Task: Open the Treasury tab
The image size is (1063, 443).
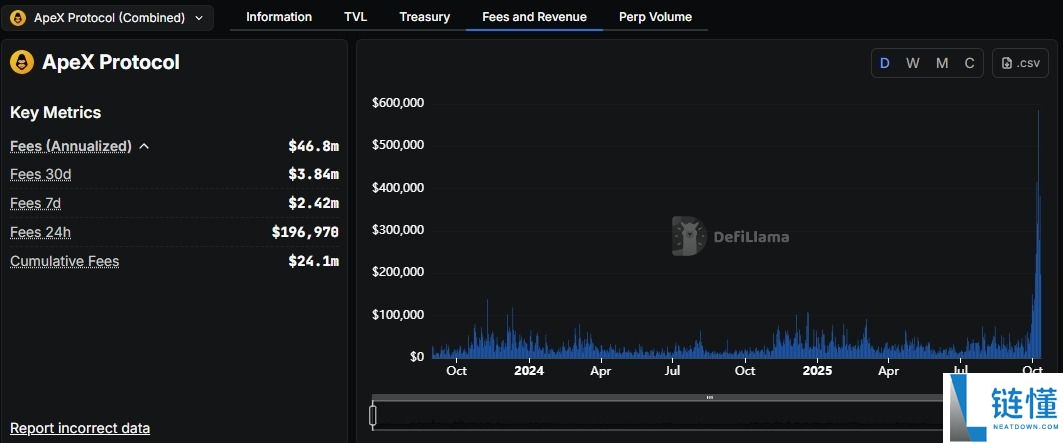Action: [424, 17]
